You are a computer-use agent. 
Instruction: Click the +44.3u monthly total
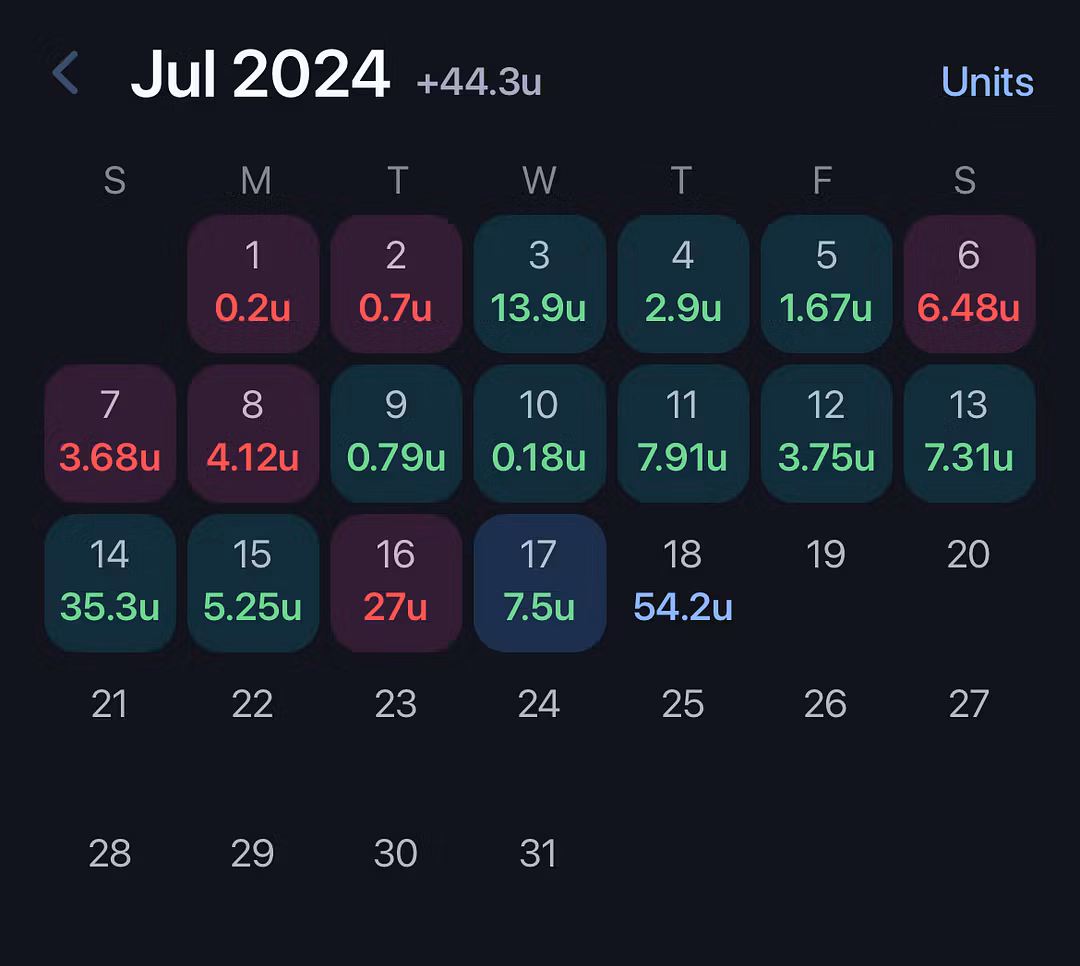click(479, 82)
